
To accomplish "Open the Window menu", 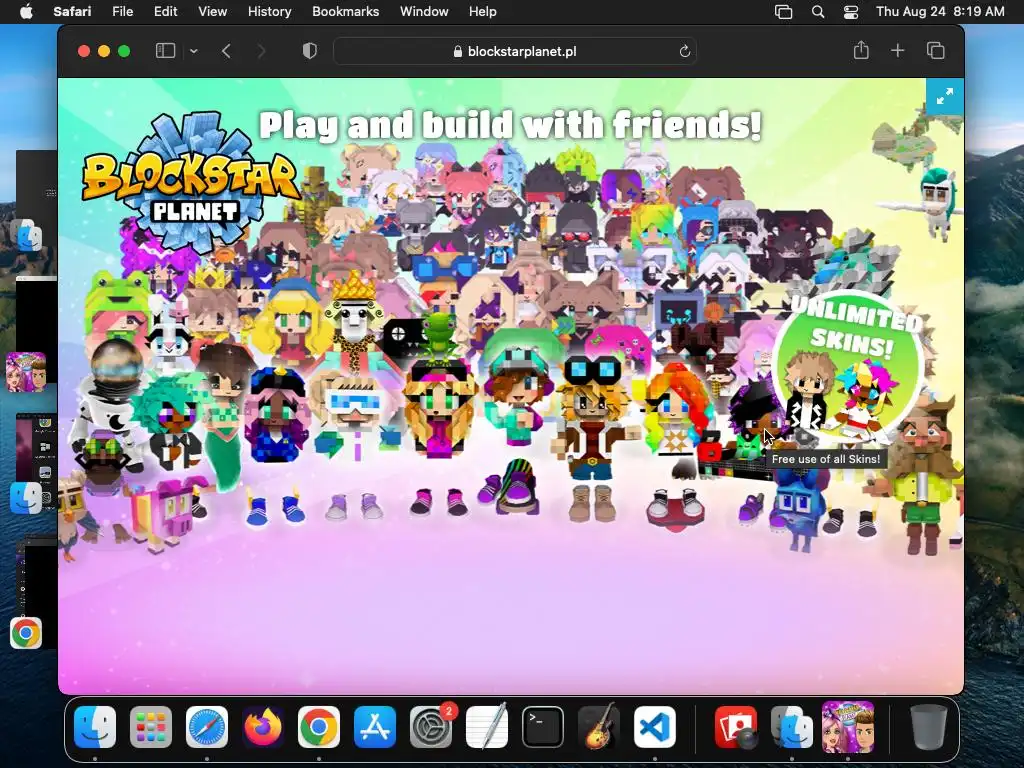I will coord(424,11).
